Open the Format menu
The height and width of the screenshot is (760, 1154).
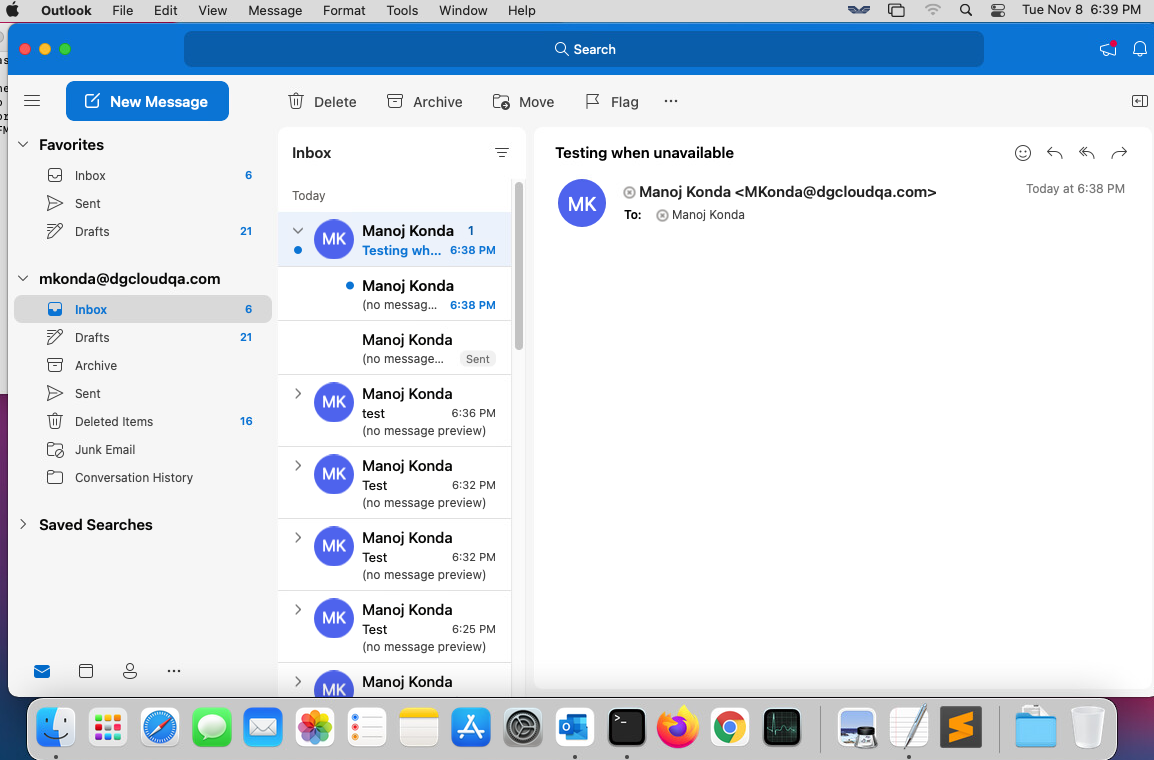[343, 11]
